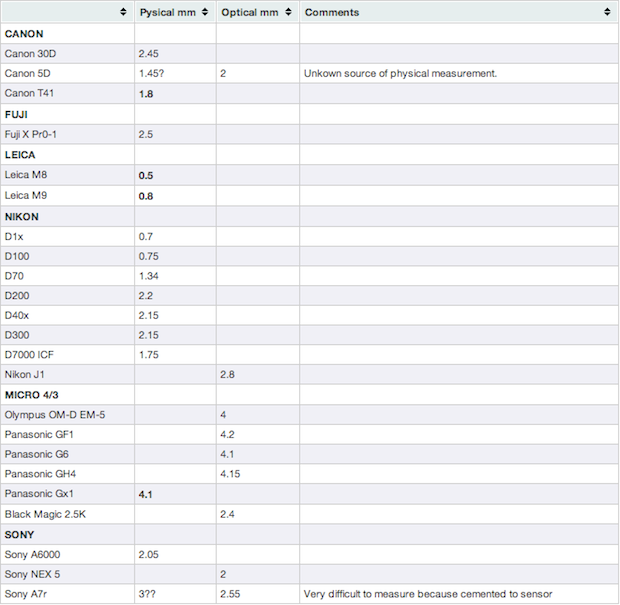
Task: Click the 3?? physical value
Action: [147, 594]
